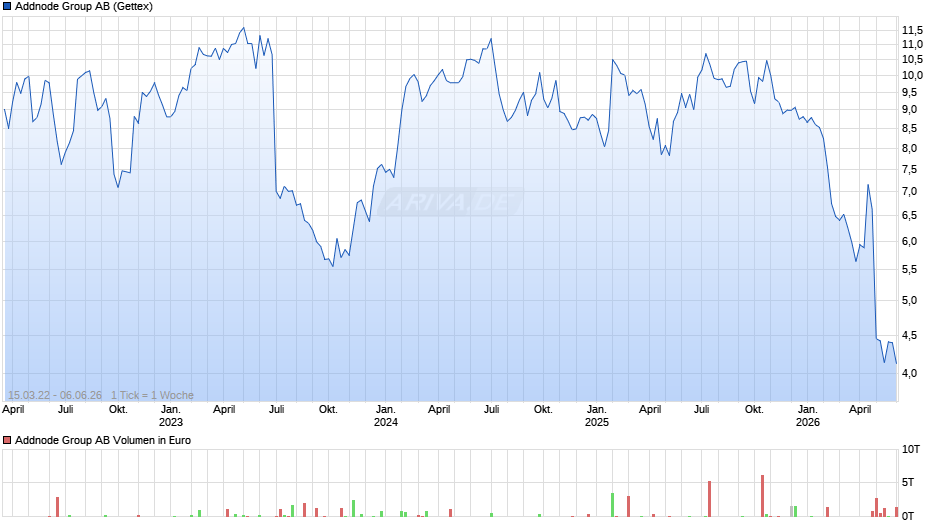Viewport: 940px width, 526px height.
Task: Click the 10,0 price axis value
Action: (912, 76)
